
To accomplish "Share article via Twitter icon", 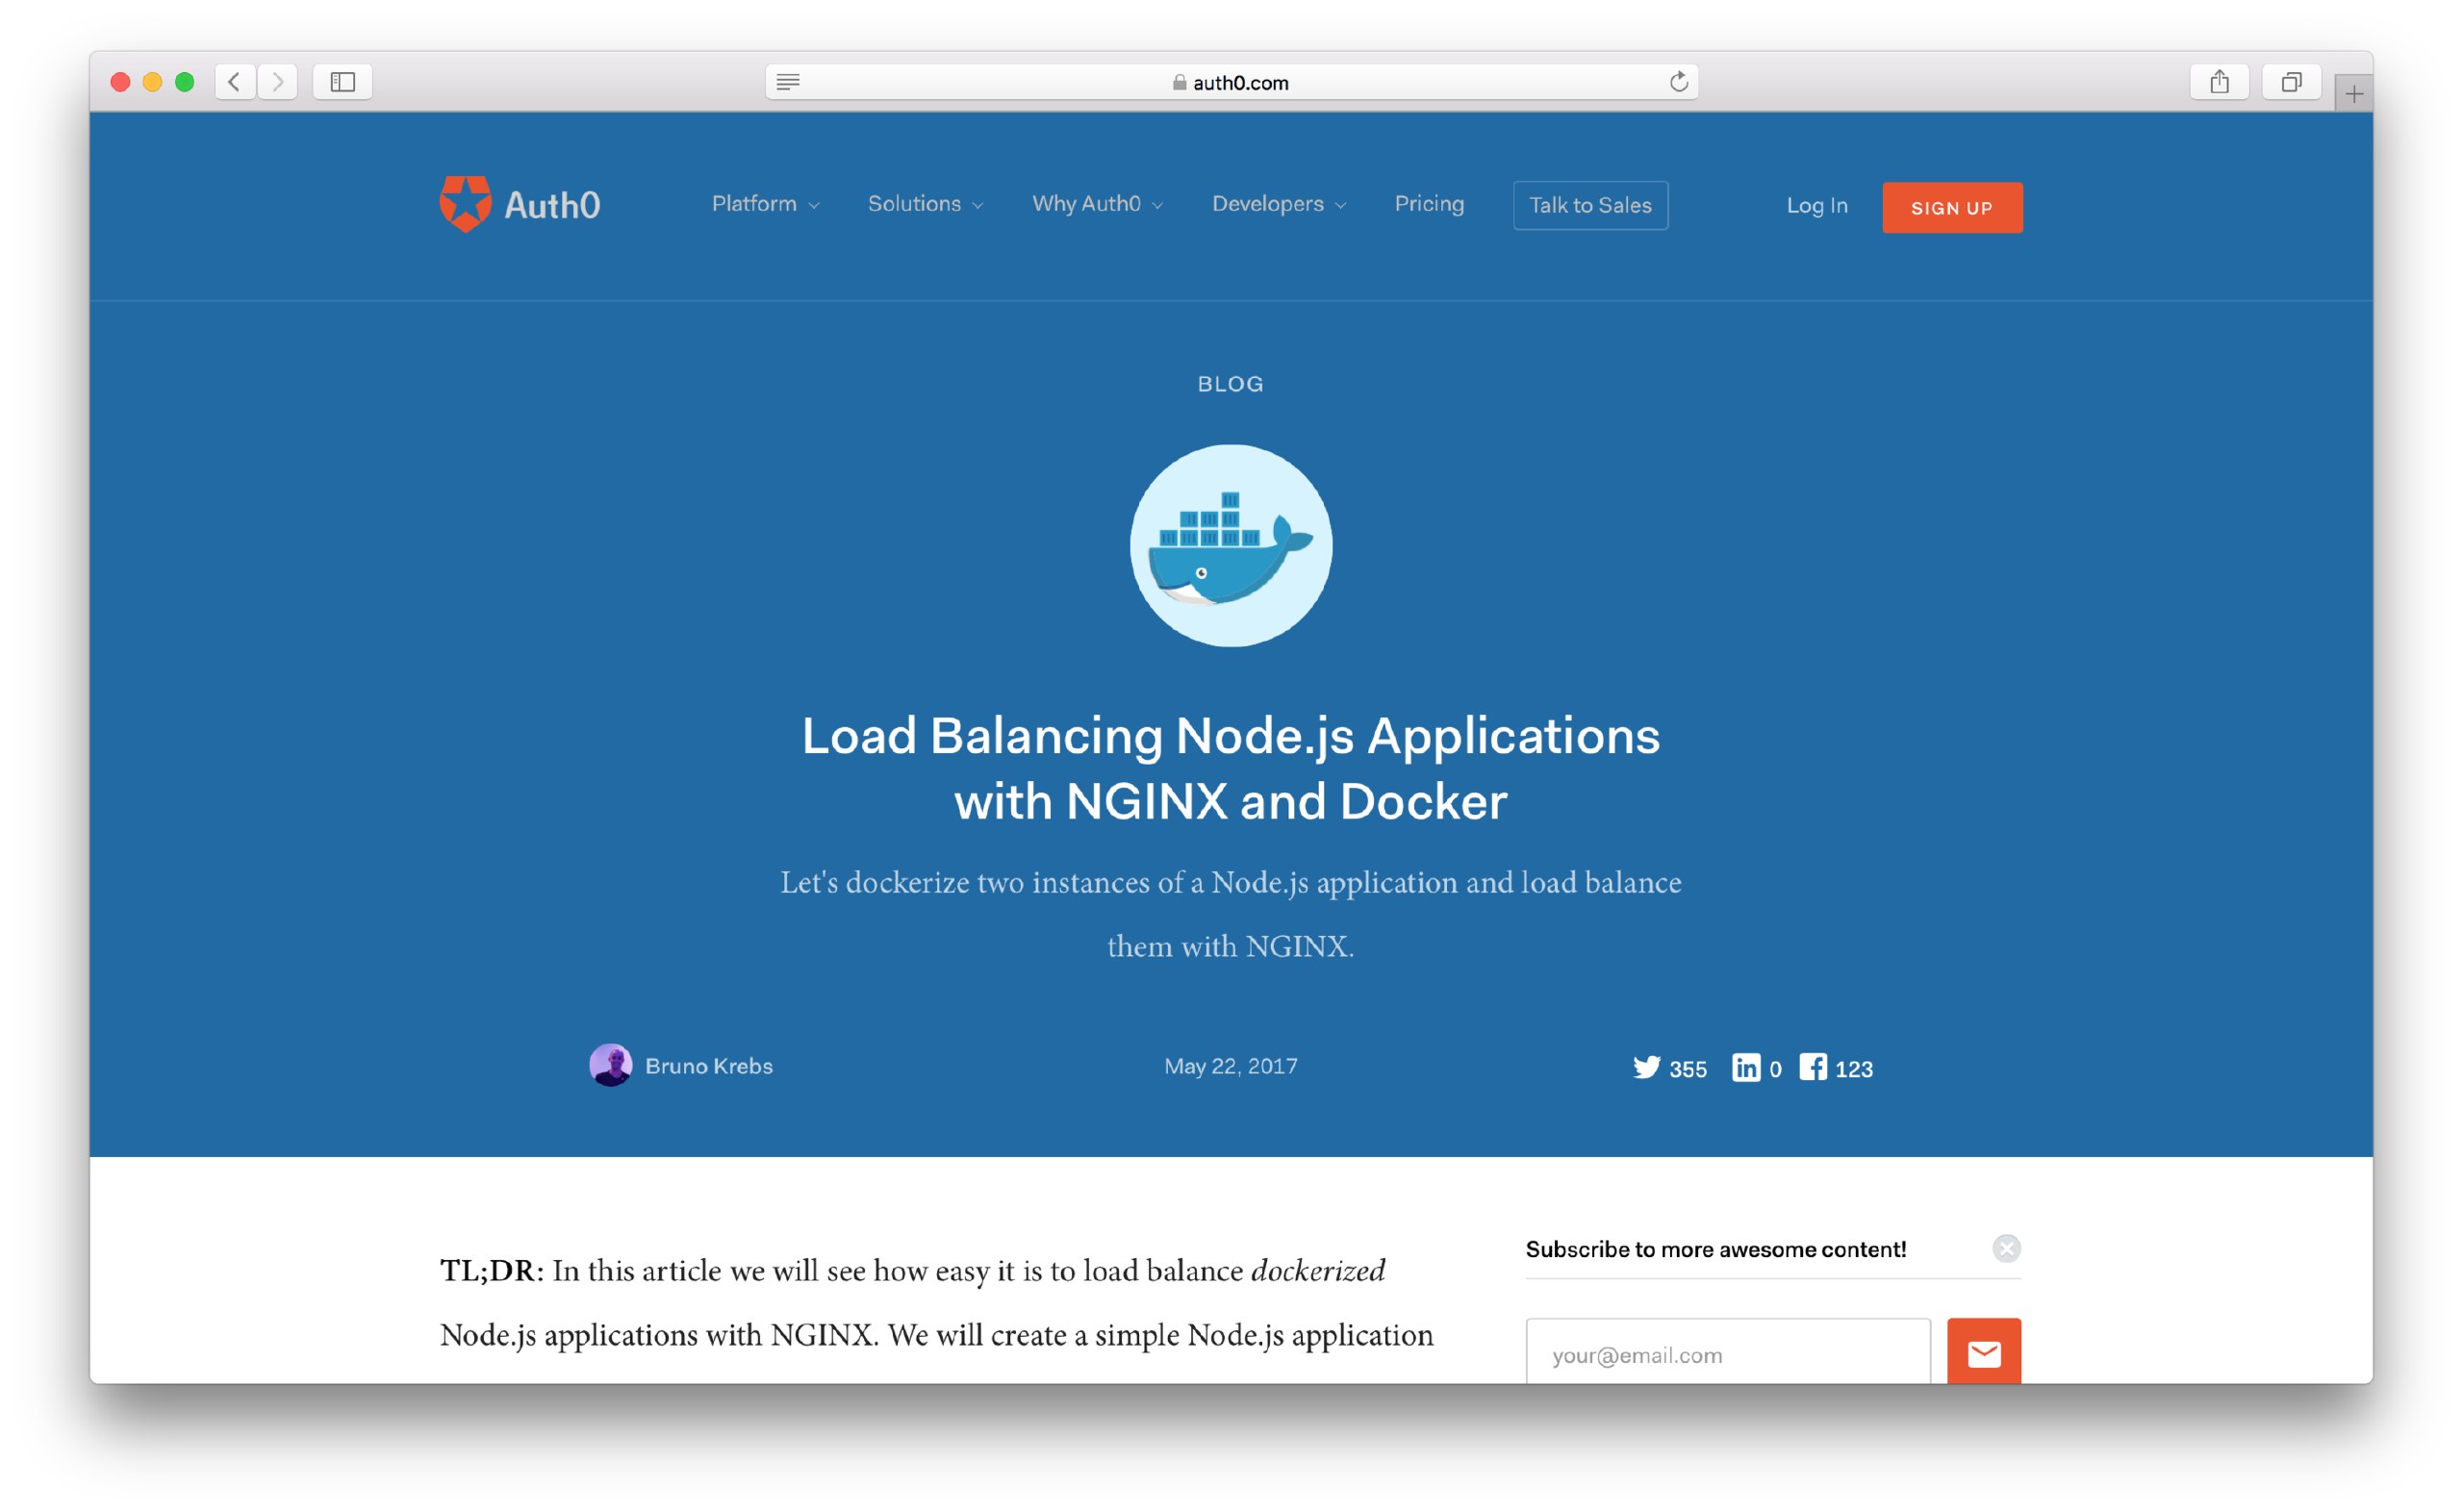I will [x=1646, y=1067].
